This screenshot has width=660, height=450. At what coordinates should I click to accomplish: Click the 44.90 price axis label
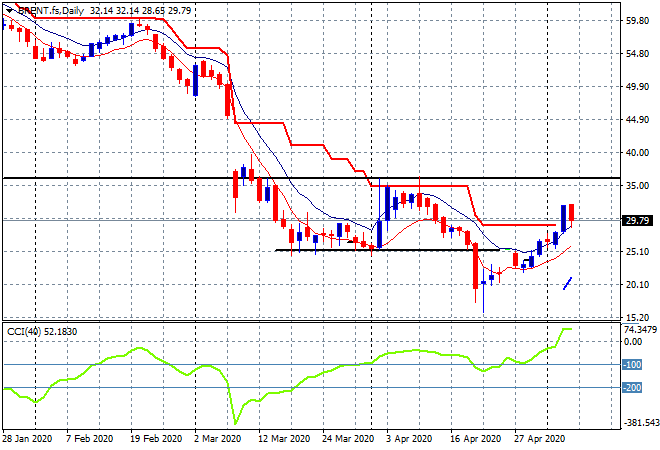[x=637, y=120]
